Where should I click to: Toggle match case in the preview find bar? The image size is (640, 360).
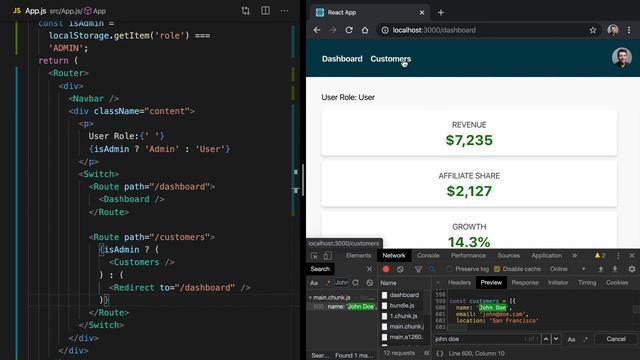[x=571, y=339]
